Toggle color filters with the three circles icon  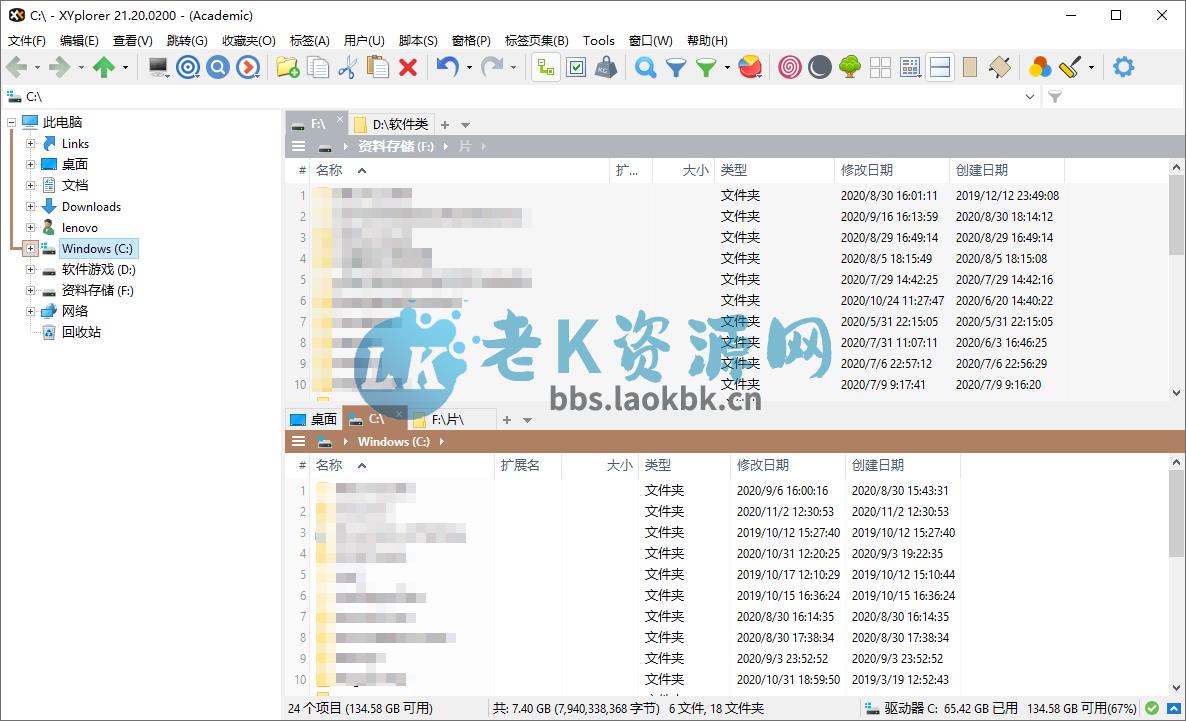1040,67
